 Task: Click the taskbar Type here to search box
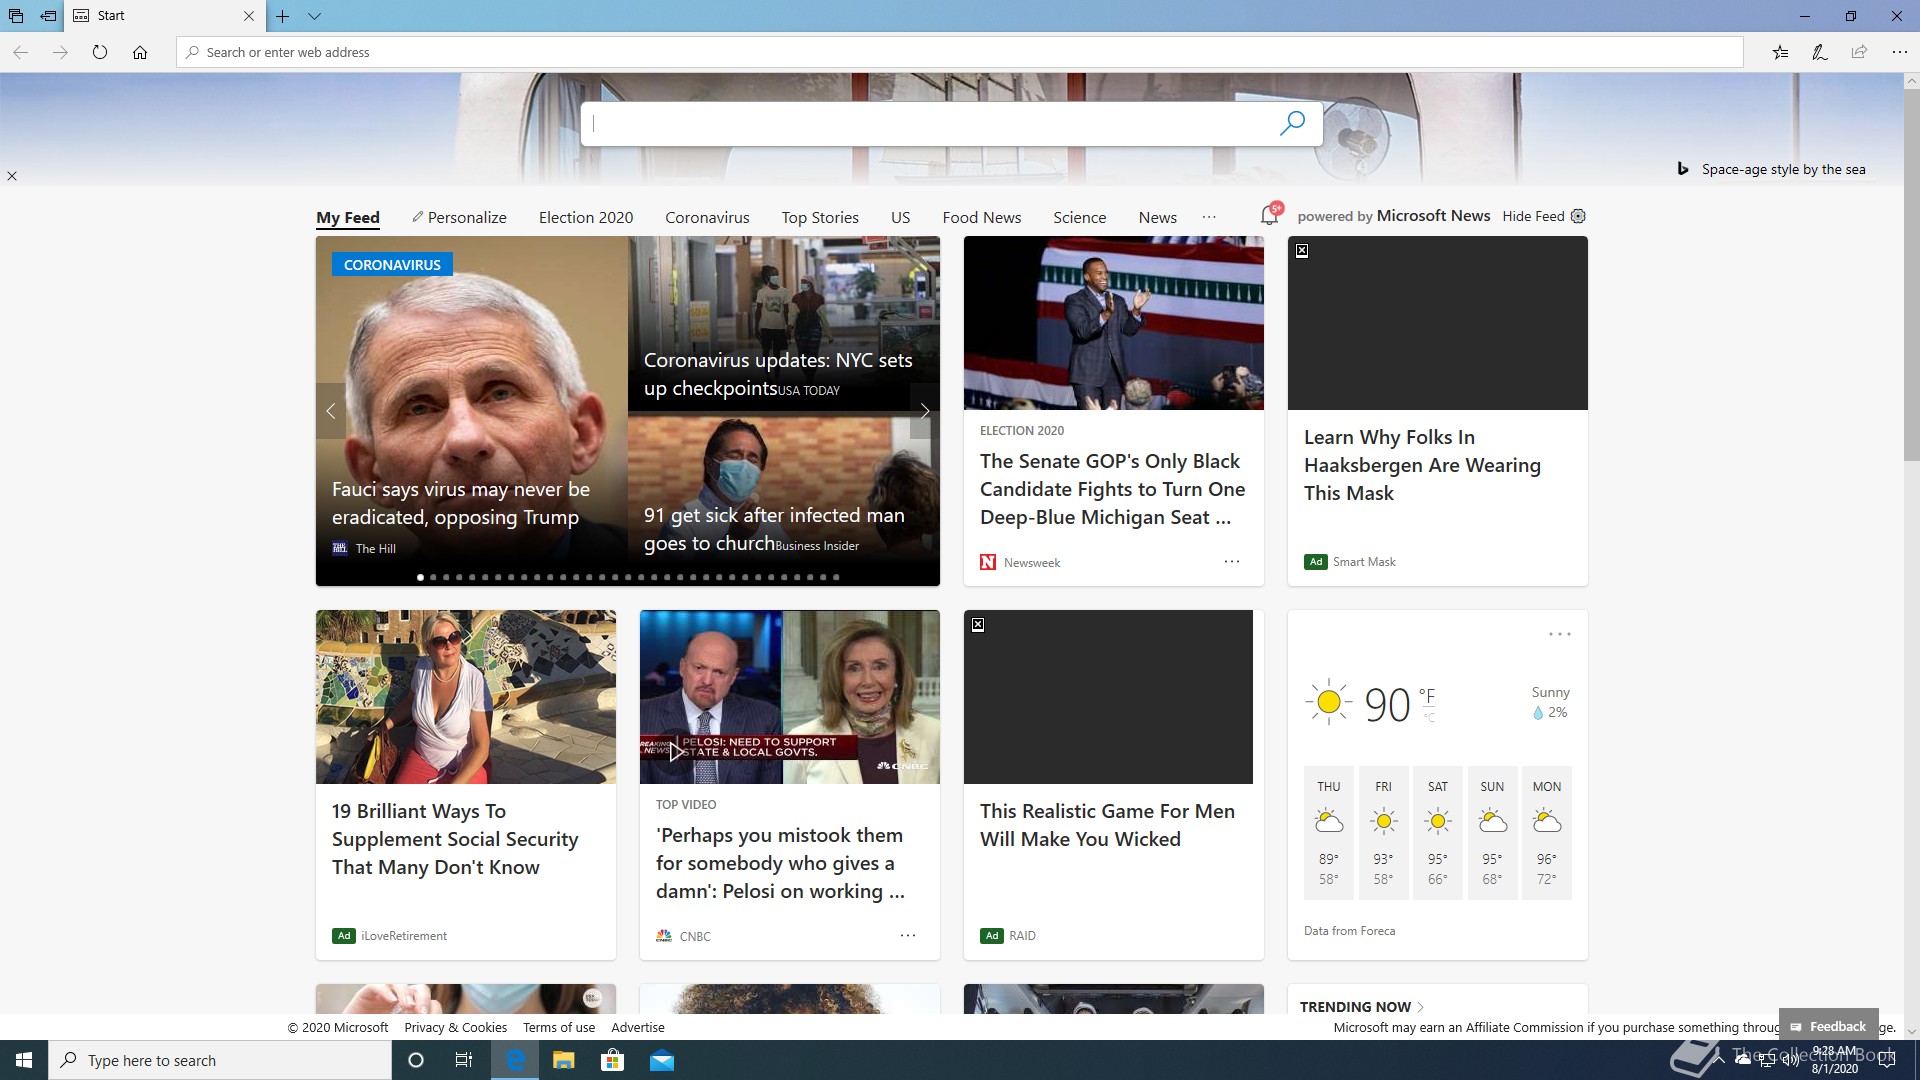tap(220, 1060)
